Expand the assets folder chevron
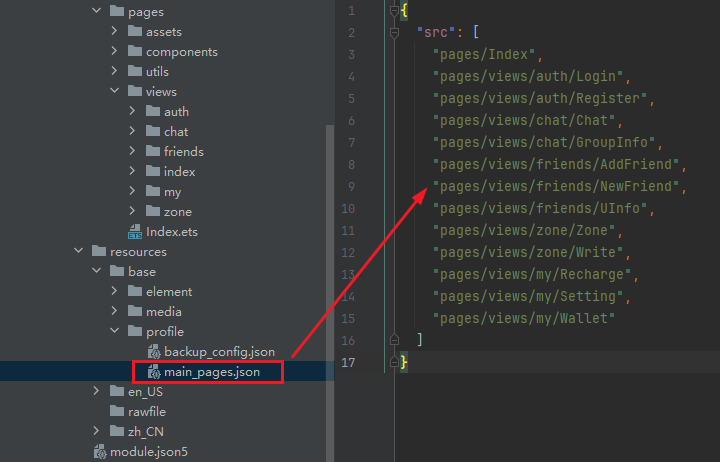Screen dimensions: 720x462 [x=114, y=31]
